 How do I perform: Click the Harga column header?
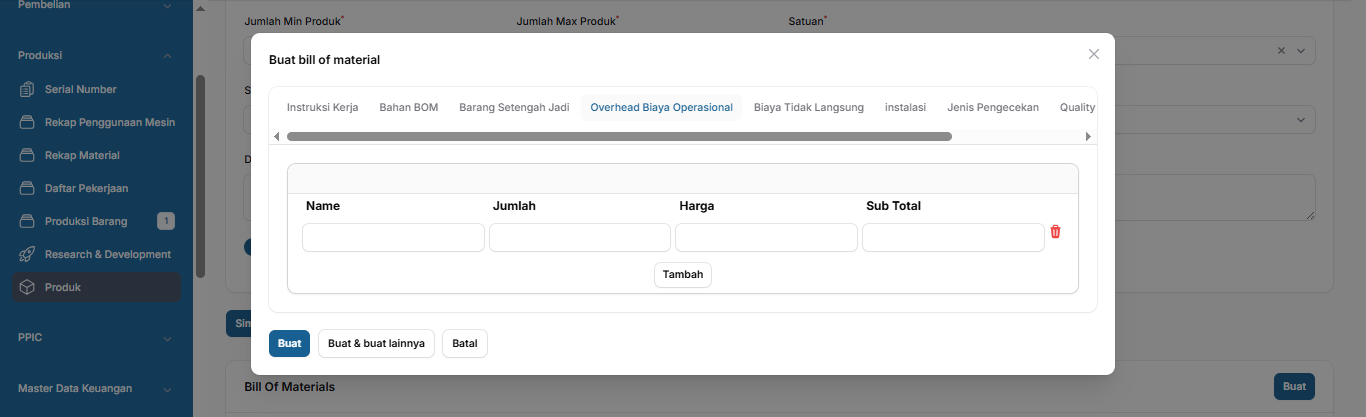[x=696, y=206]
